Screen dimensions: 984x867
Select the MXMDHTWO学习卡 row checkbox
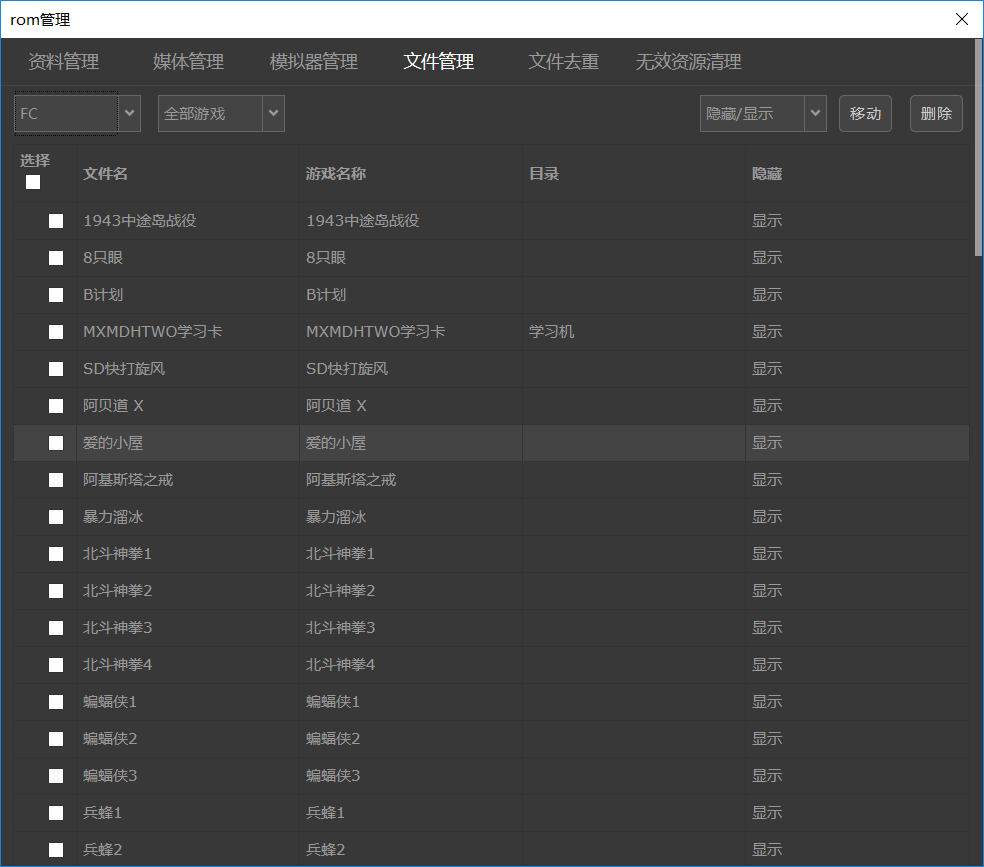(x=56, y=332)
